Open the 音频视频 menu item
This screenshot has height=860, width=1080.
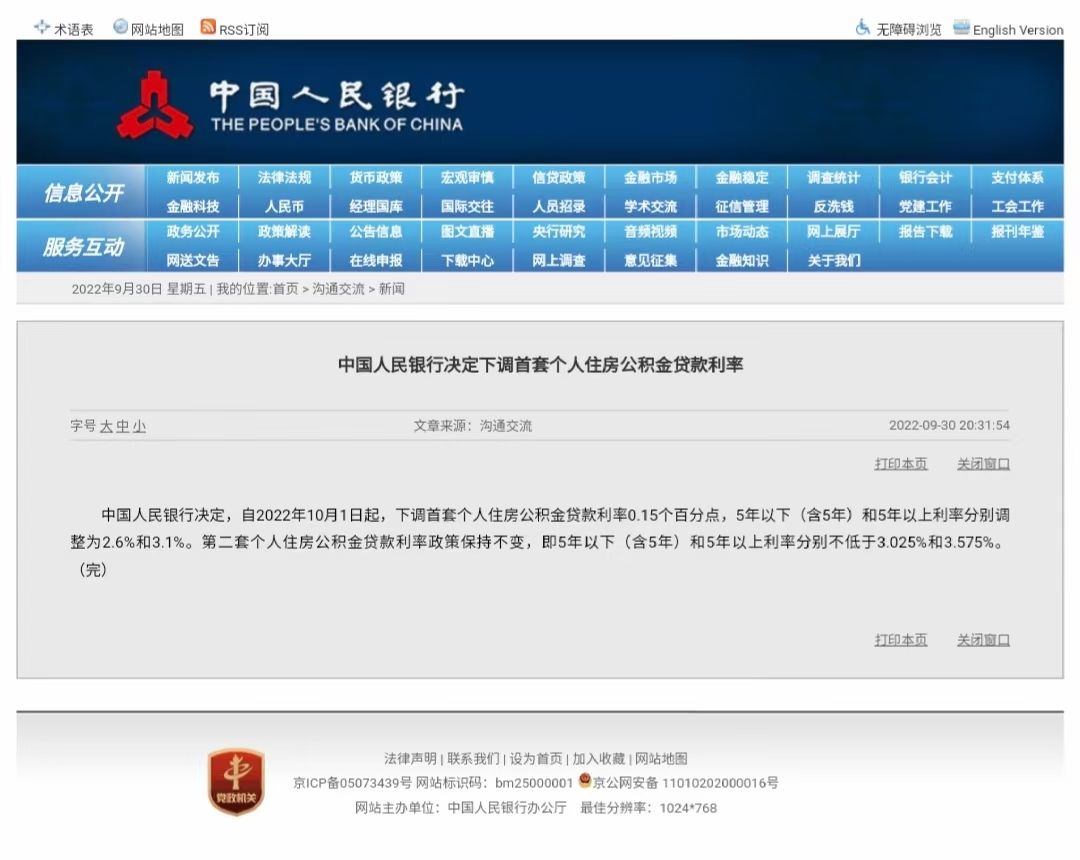point(650,231)
